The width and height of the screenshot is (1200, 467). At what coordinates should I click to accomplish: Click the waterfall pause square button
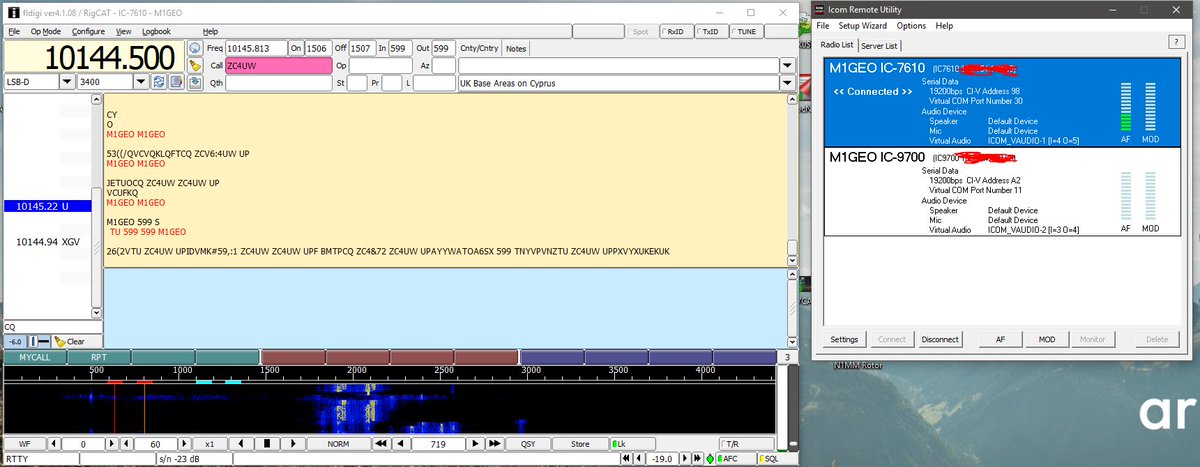click(267, 443)
